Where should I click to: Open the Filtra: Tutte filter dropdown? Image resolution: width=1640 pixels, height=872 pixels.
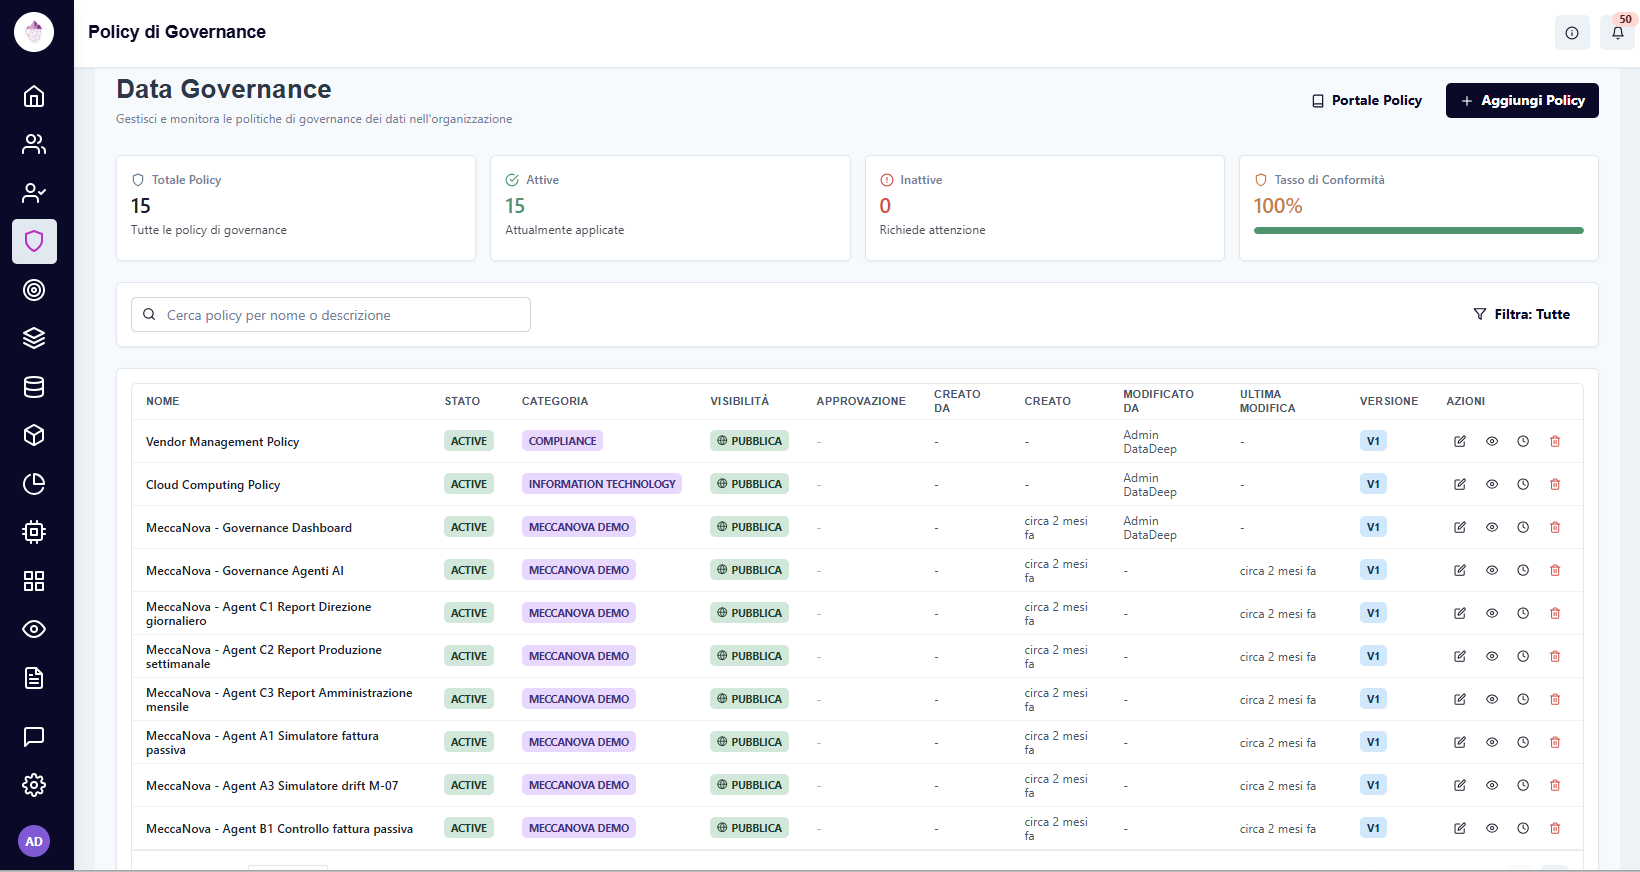click(1521, 314)
